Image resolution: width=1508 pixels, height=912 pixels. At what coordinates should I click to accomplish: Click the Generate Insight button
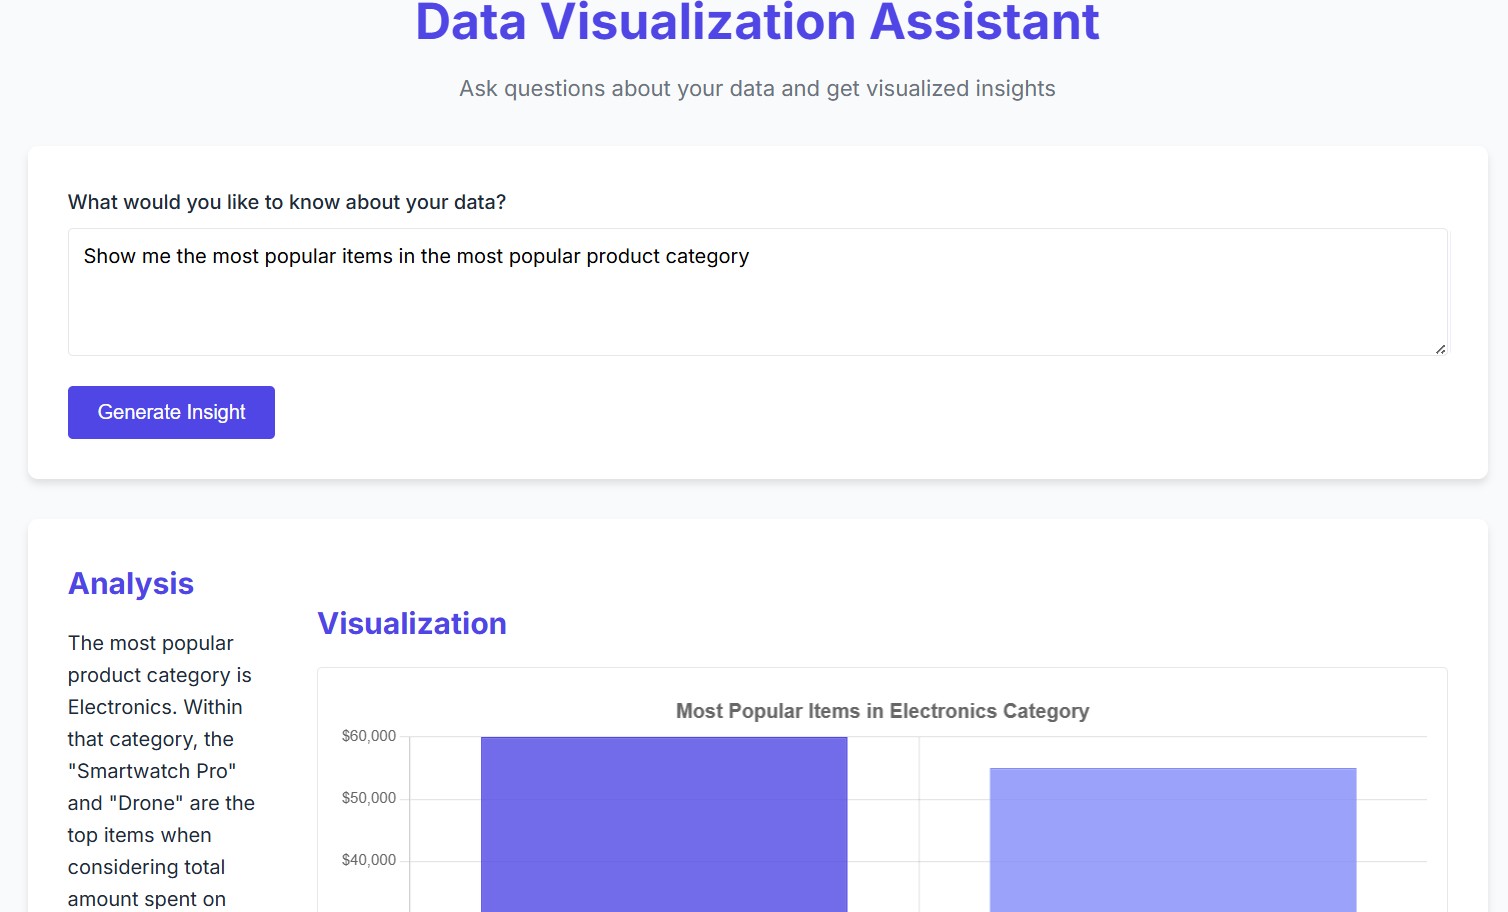click(x=170, y=412)
